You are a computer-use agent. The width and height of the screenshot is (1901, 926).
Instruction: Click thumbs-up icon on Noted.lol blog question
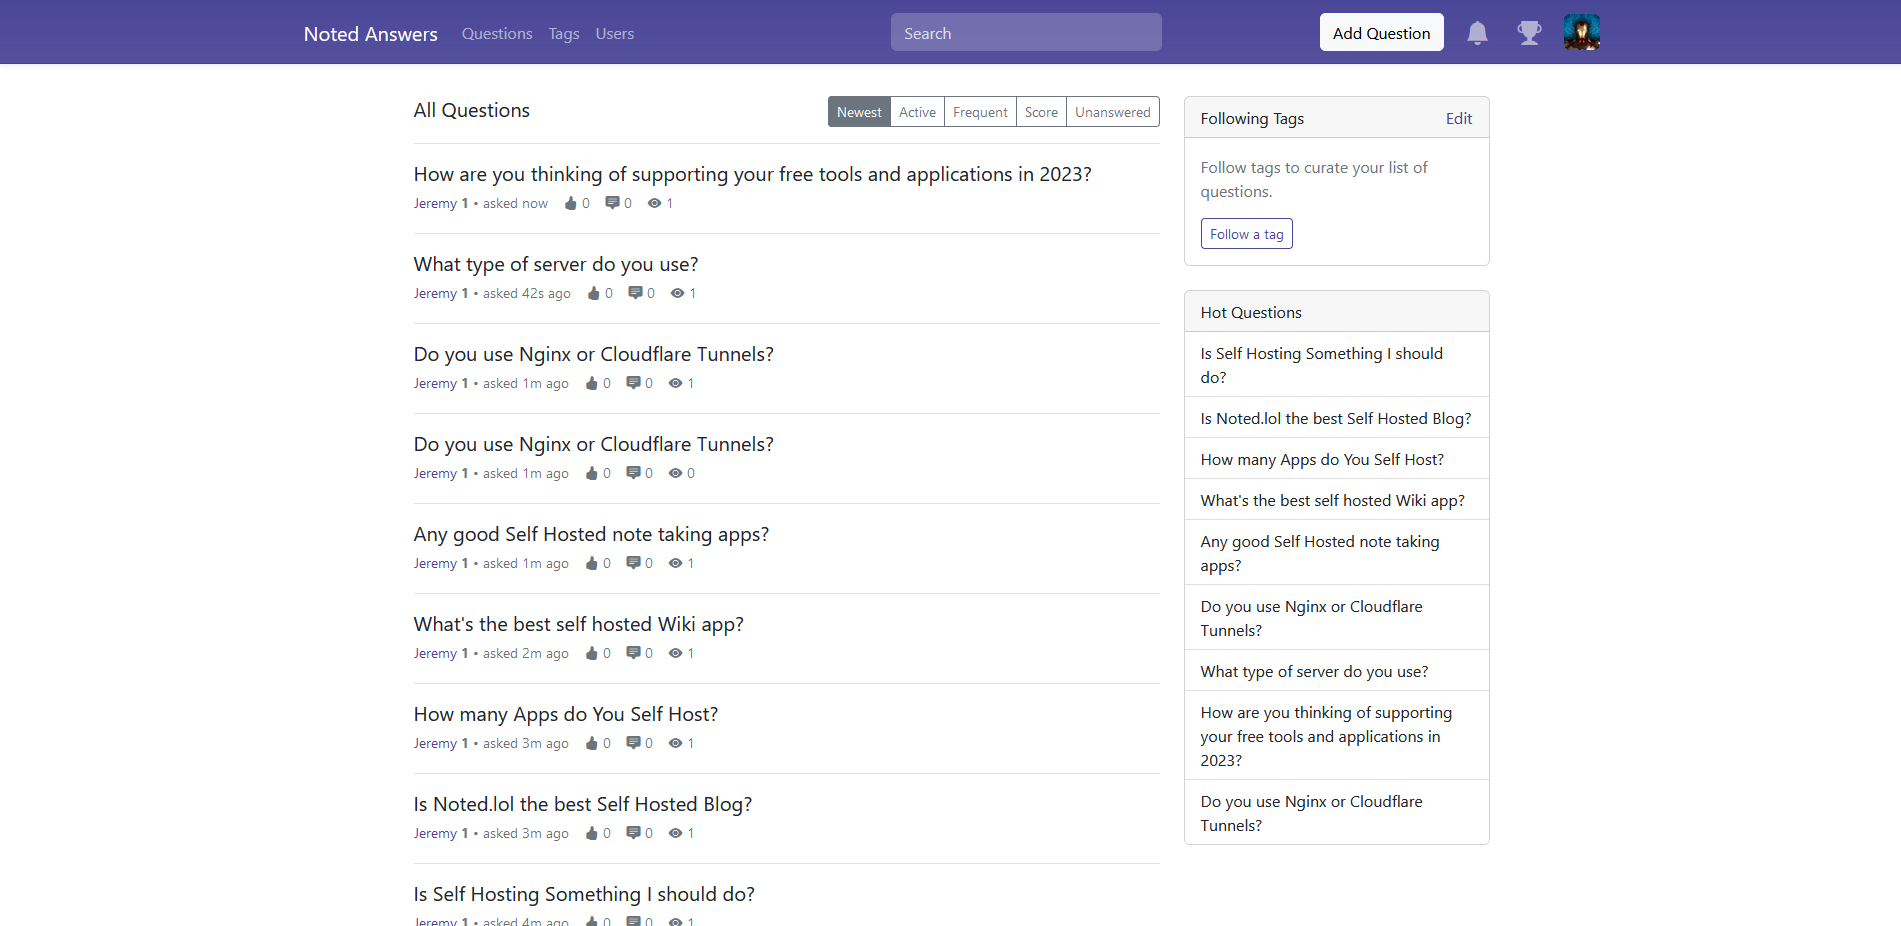[x=592, y=833]
